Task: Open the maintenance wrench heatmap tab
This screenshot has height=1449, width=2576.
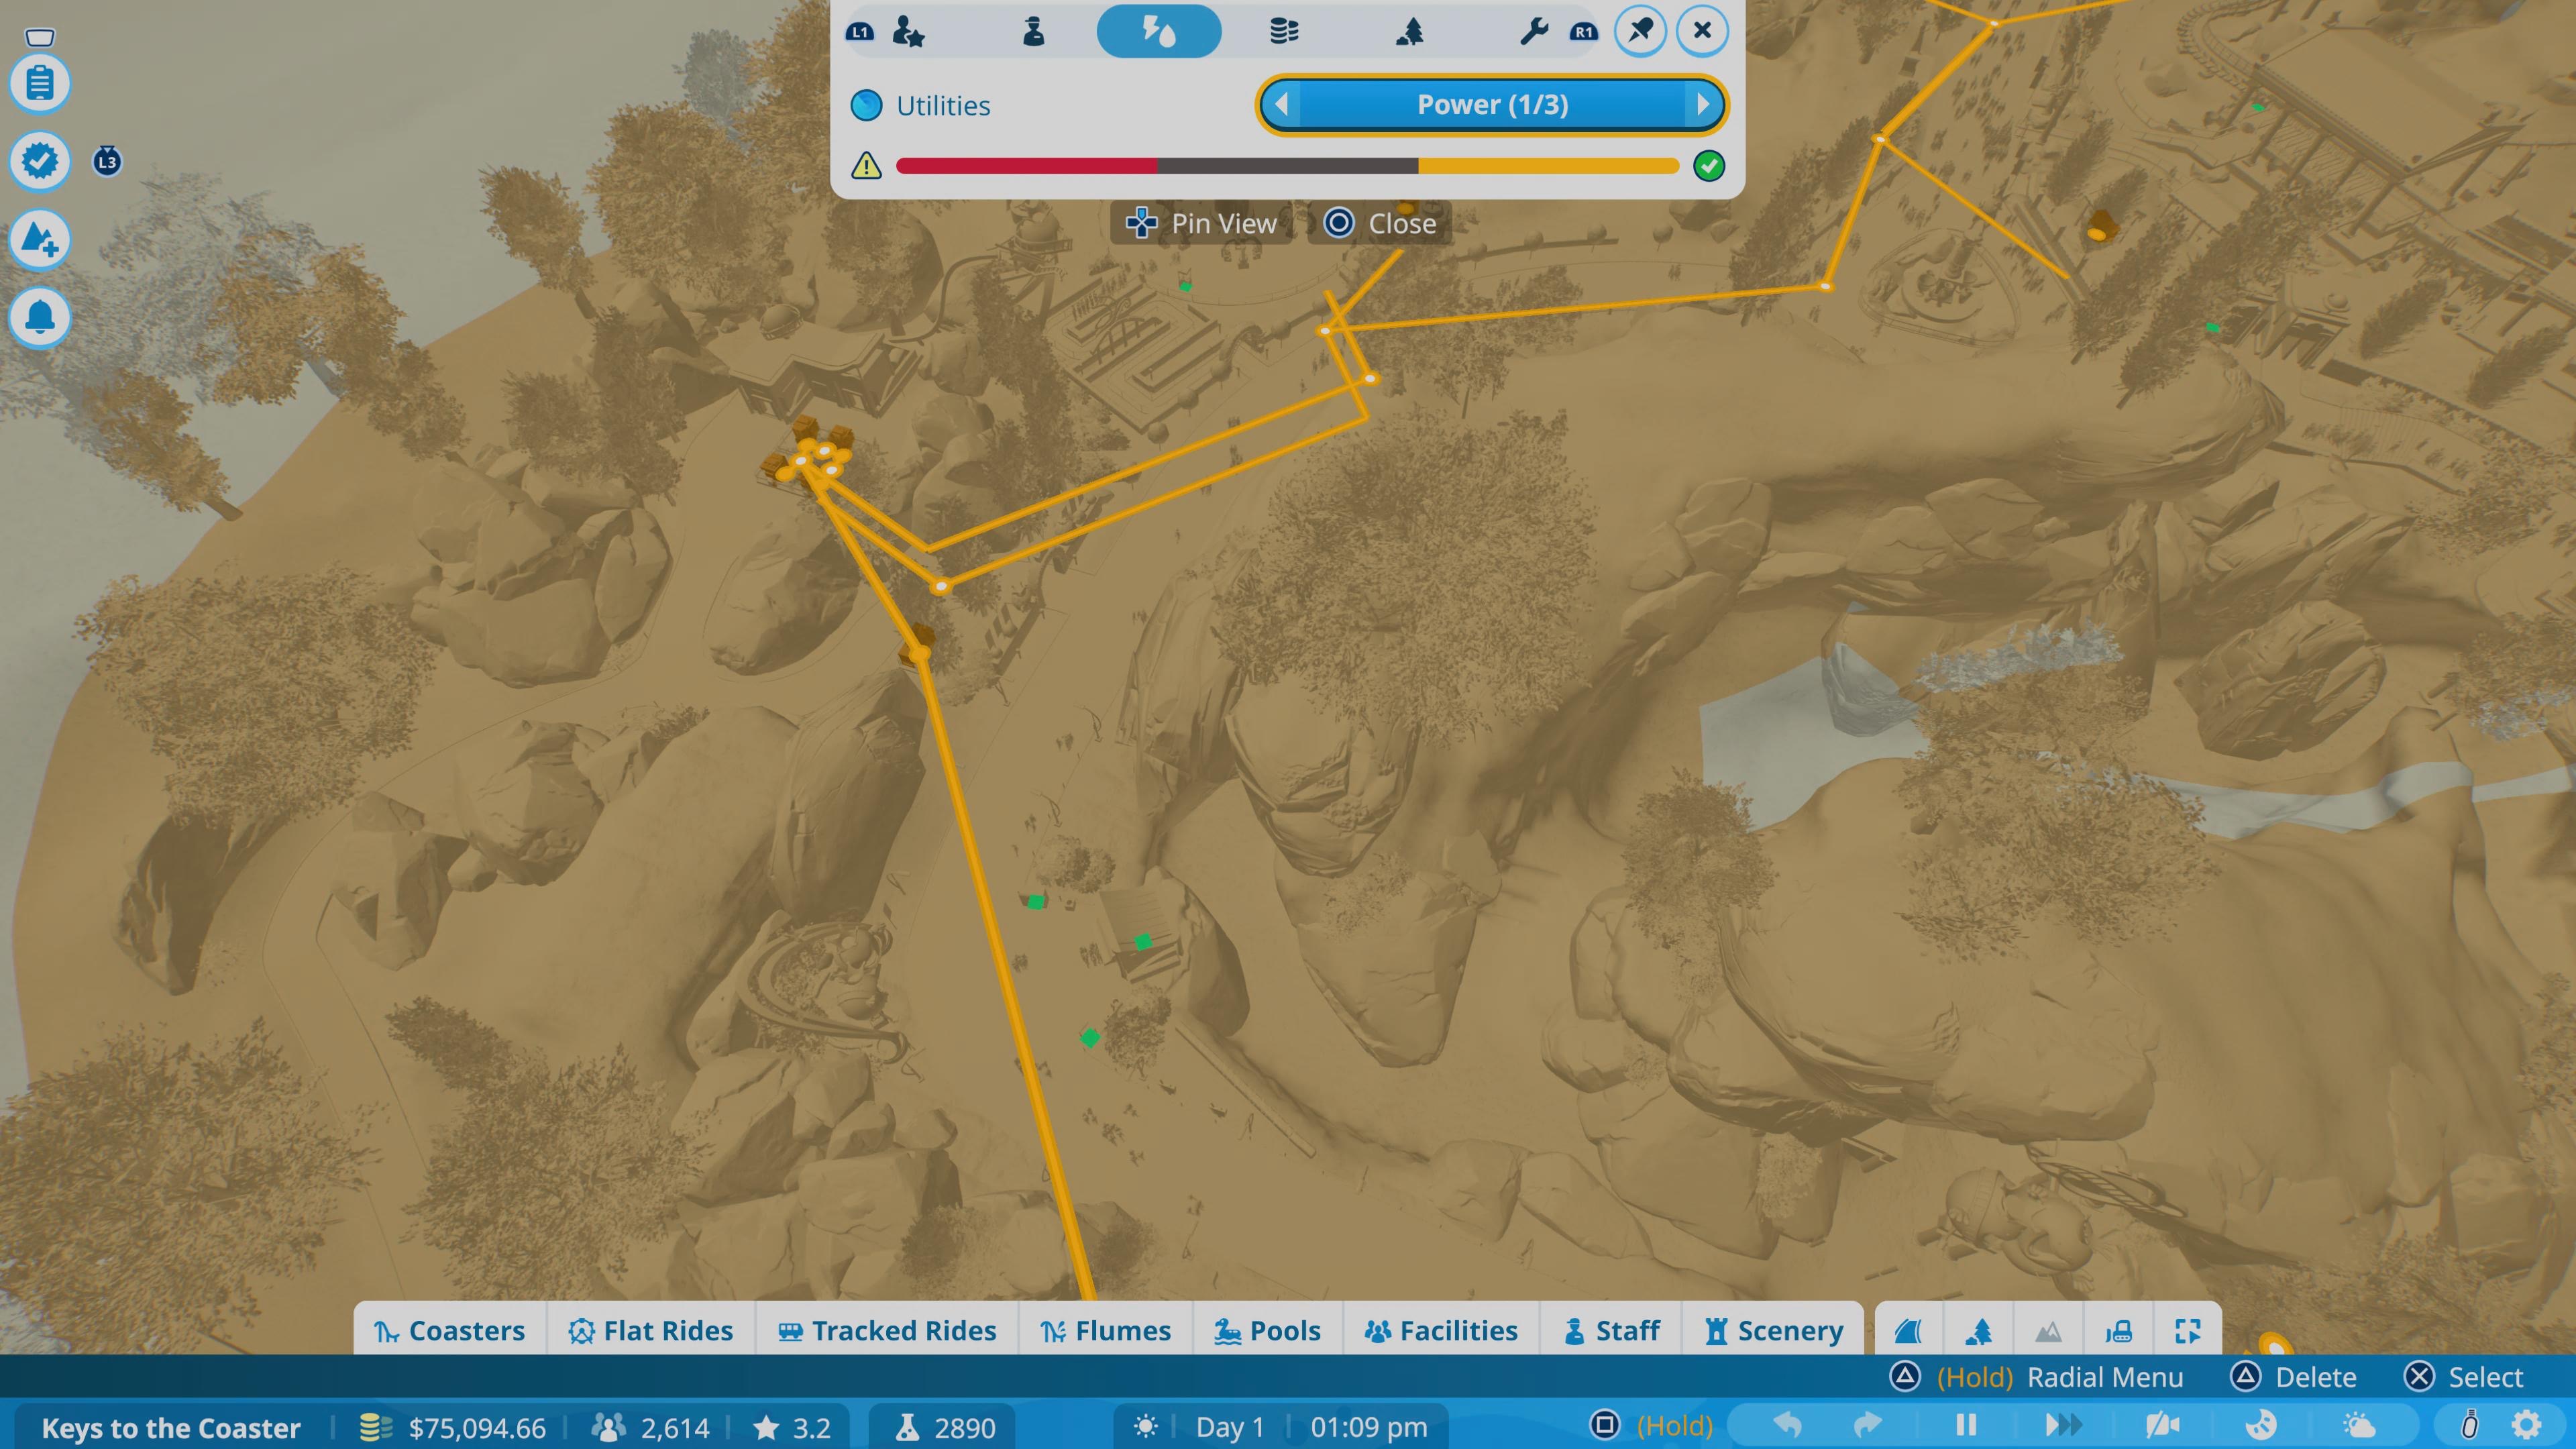Action: [x=1534, y=31]
